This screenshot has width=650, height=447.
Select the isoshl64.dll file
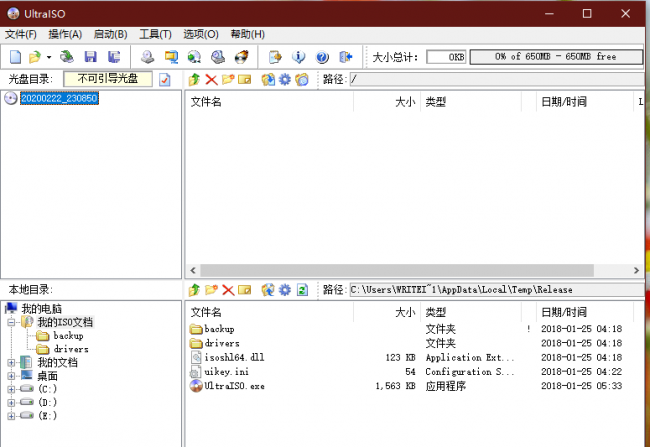point(234,357)
